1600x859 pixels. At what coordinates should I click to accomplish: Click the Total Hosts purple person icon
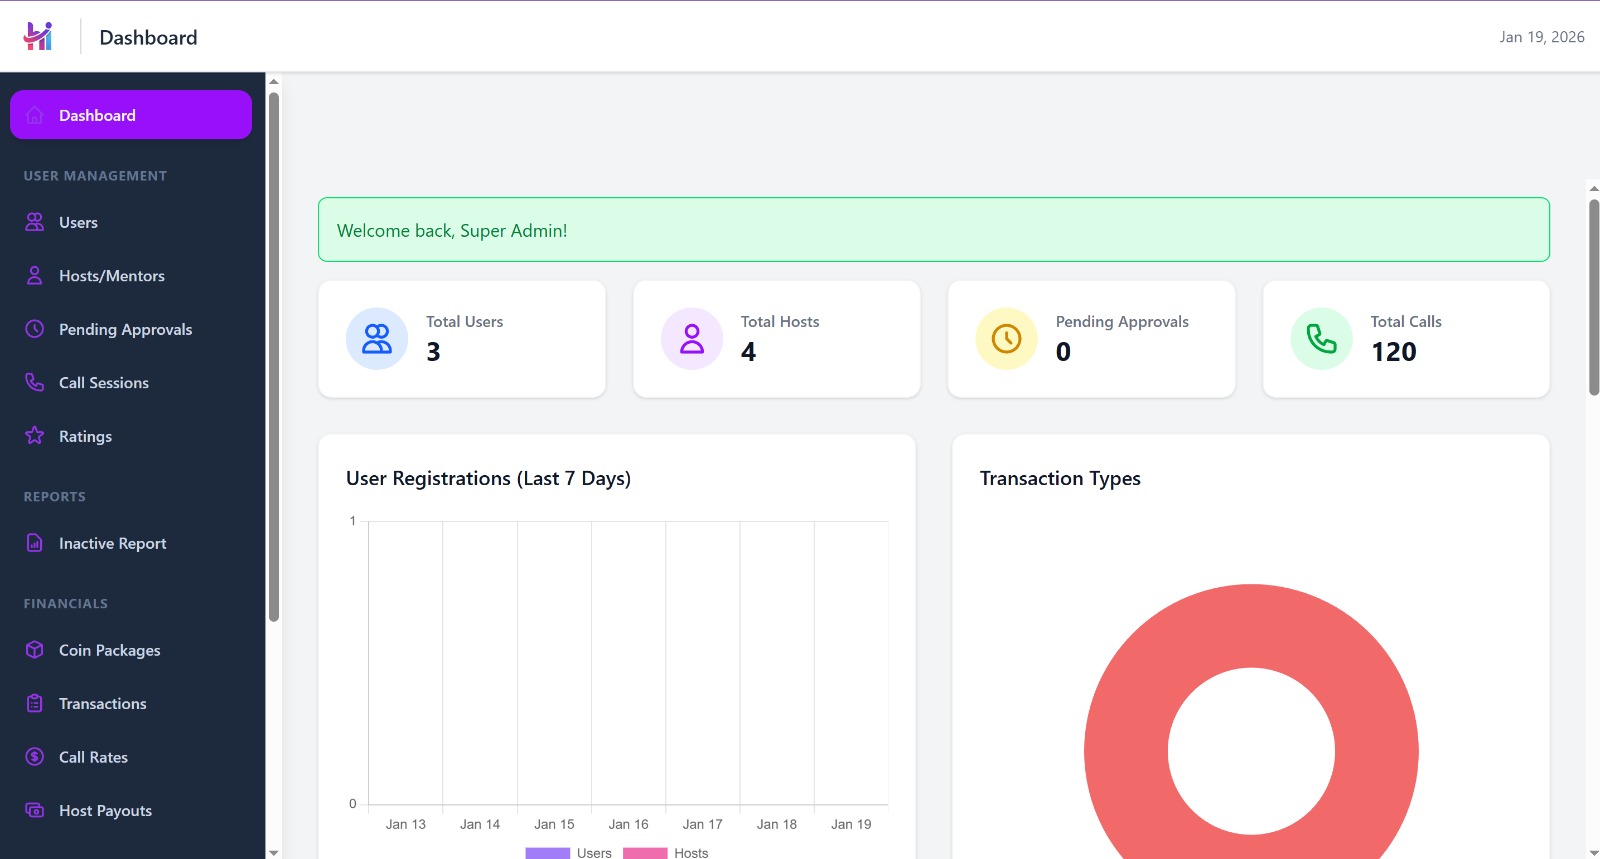tap(692, 339)
